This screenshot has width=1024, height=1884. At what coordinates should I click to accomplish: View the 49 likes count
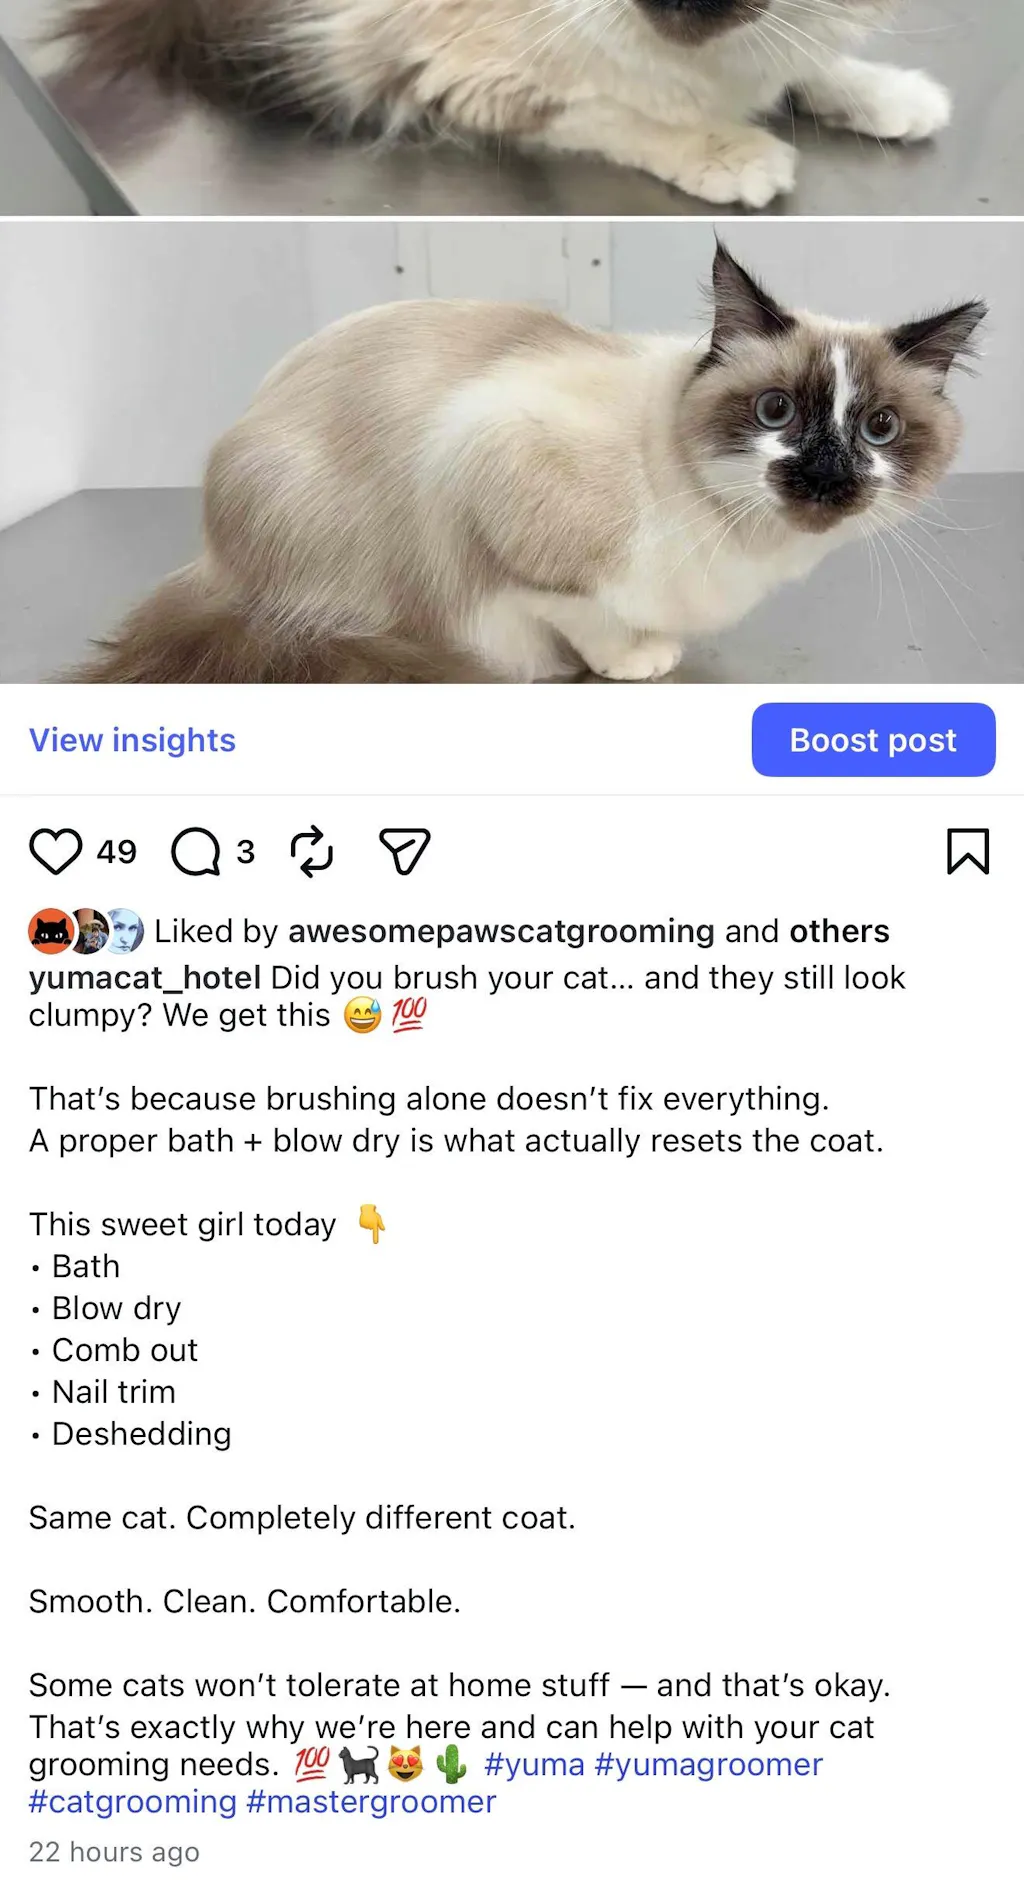(x=116, y=852)
